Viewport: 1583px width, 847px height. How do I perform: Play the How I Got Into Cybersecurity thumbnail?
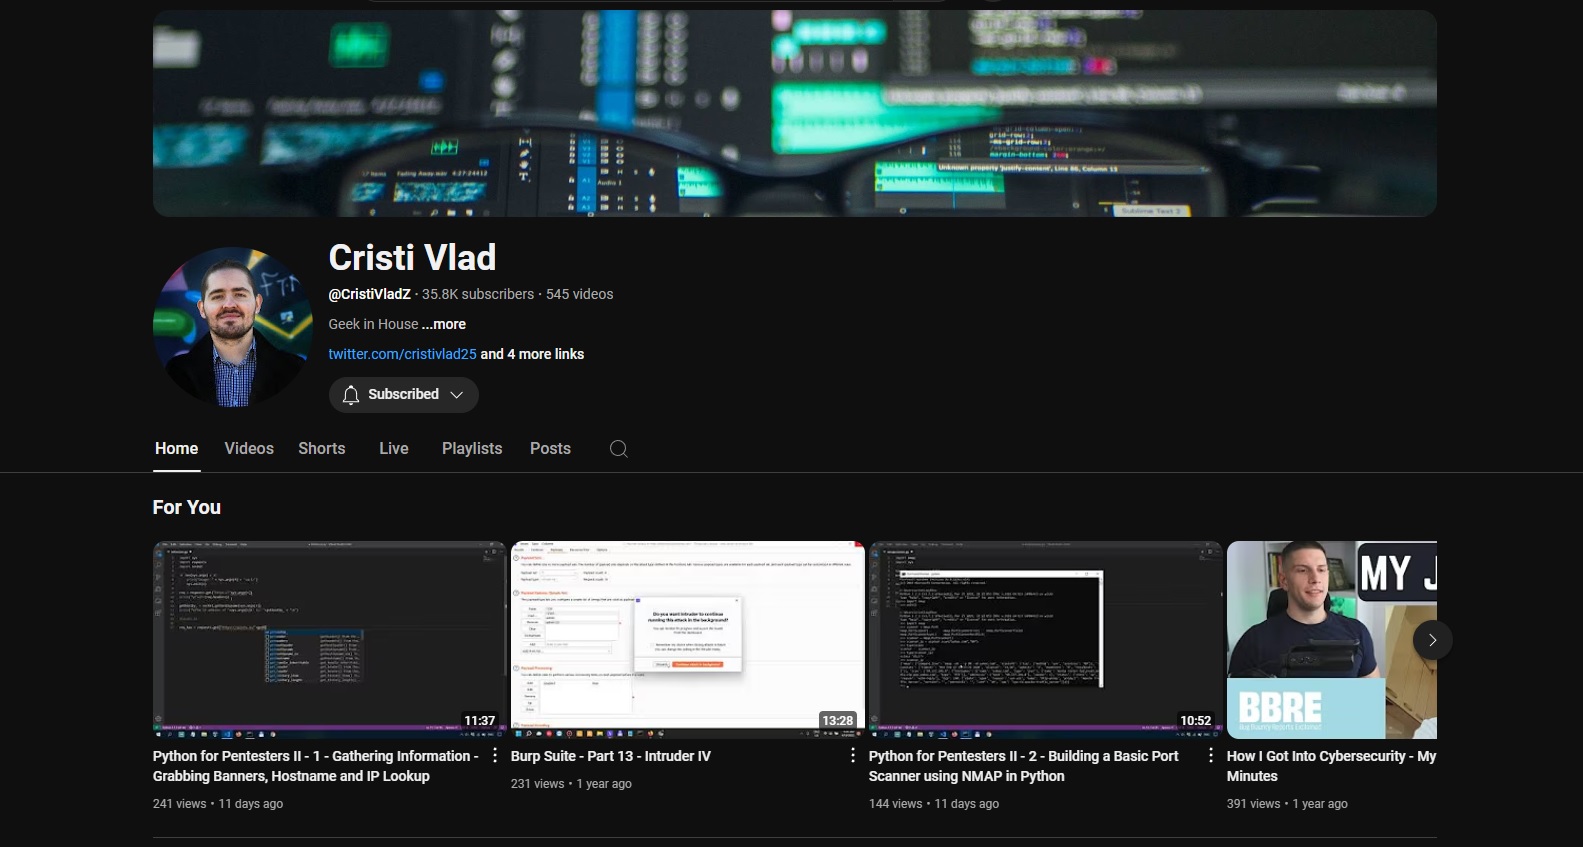[1332, 640]
